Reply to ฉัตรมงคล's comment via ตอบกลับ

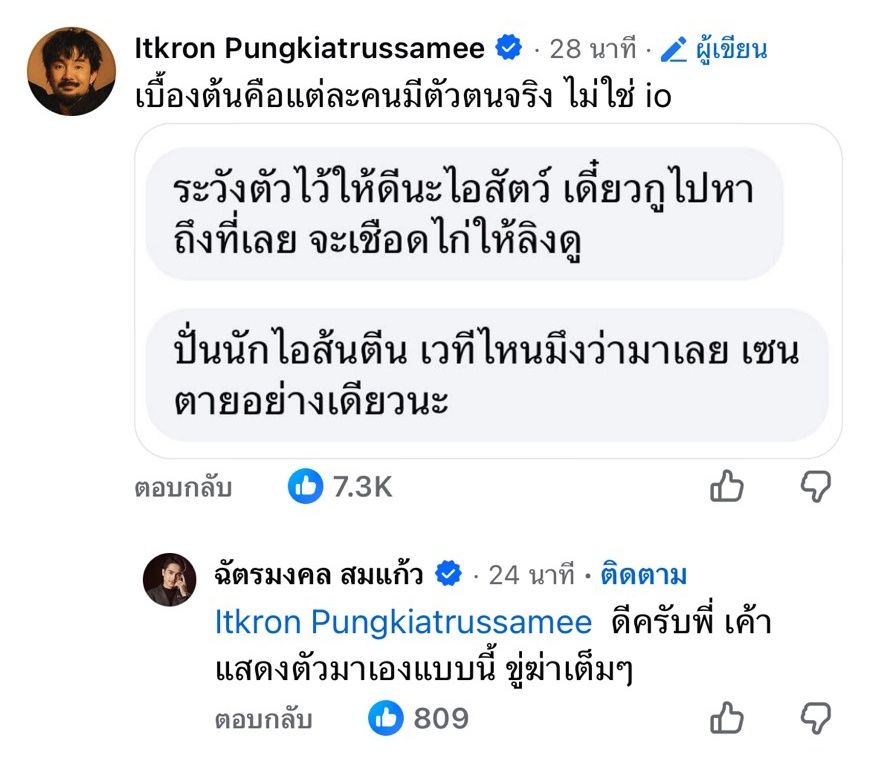pyautogui.click(x=263, y=718)
